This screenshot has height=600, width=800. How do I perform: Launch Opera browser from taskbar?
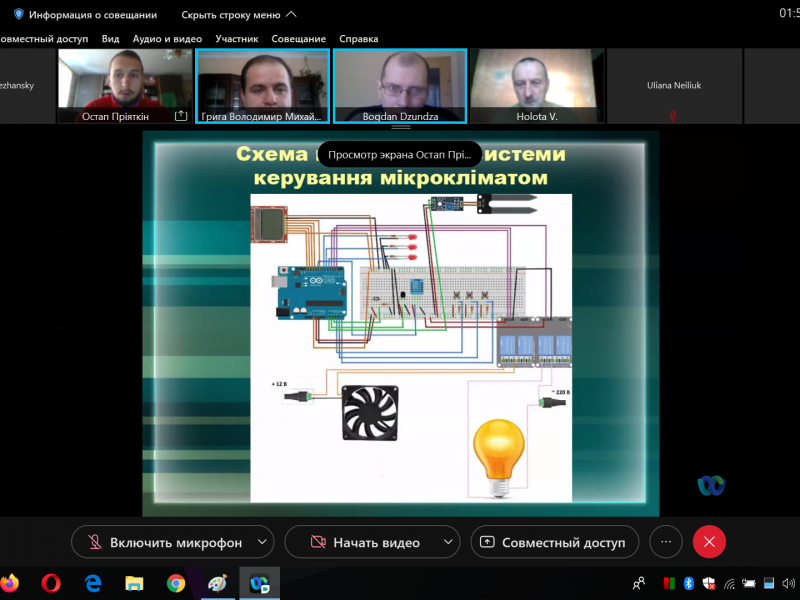coord(51,582)
